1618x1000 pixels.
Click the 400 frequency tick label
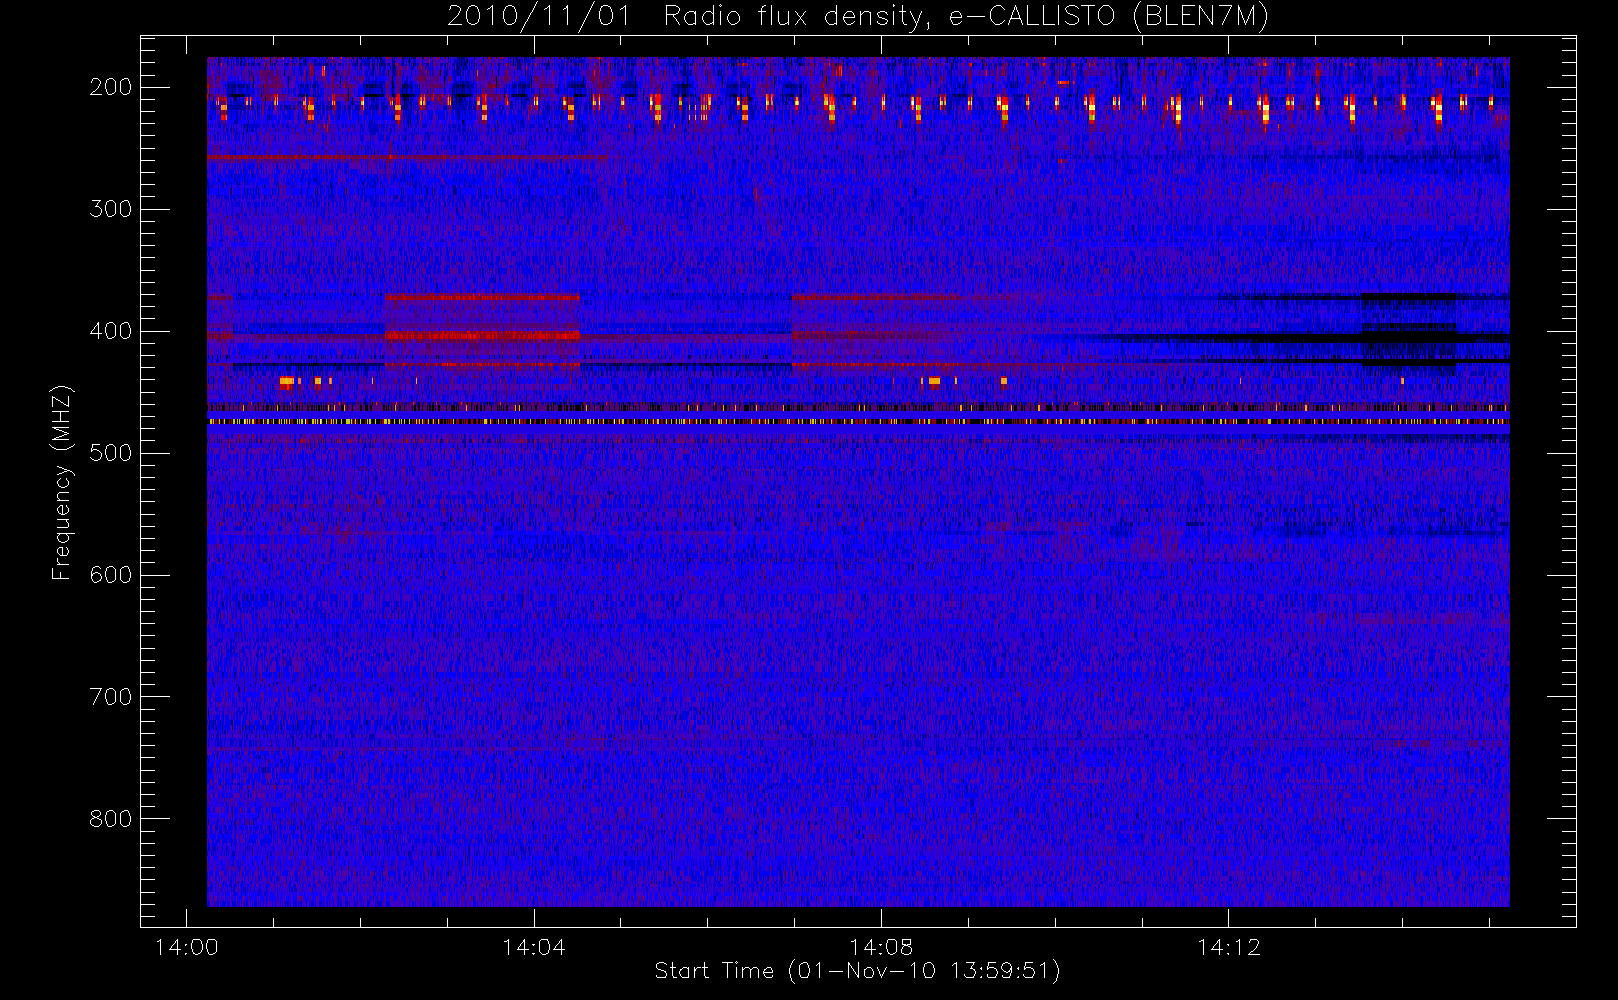pos(110,331)
